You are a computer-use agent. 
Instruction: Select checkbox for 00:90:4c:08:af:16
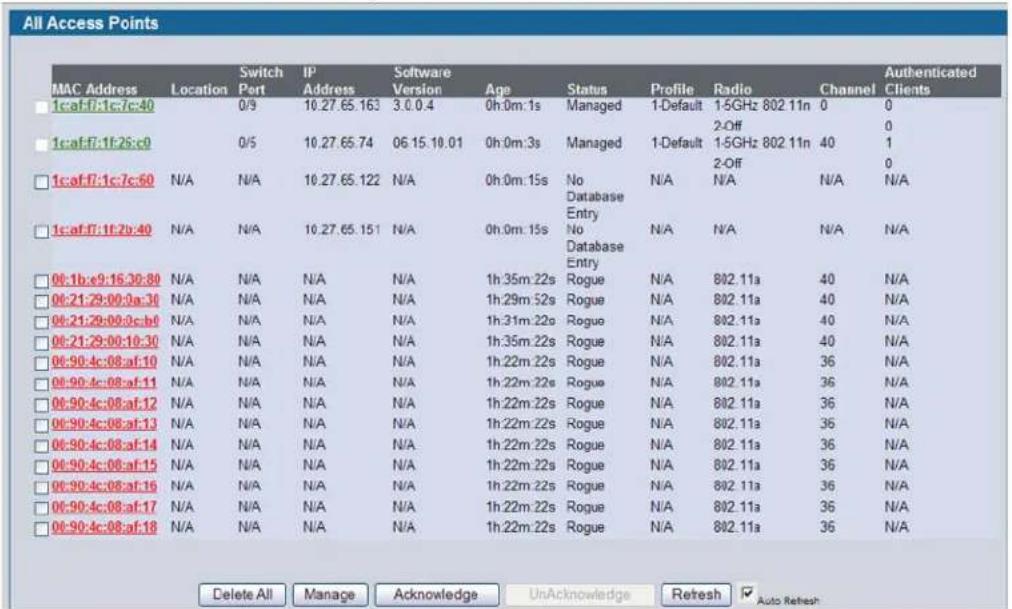[x=41, y=487]
